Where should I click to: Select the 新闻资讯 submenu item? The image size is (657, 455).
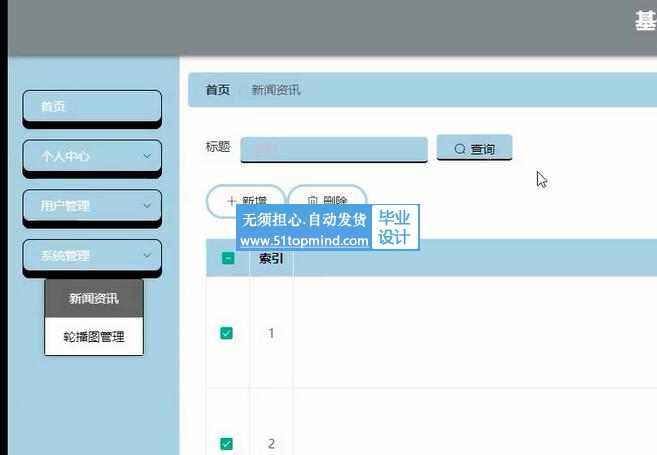pos(94,298)
